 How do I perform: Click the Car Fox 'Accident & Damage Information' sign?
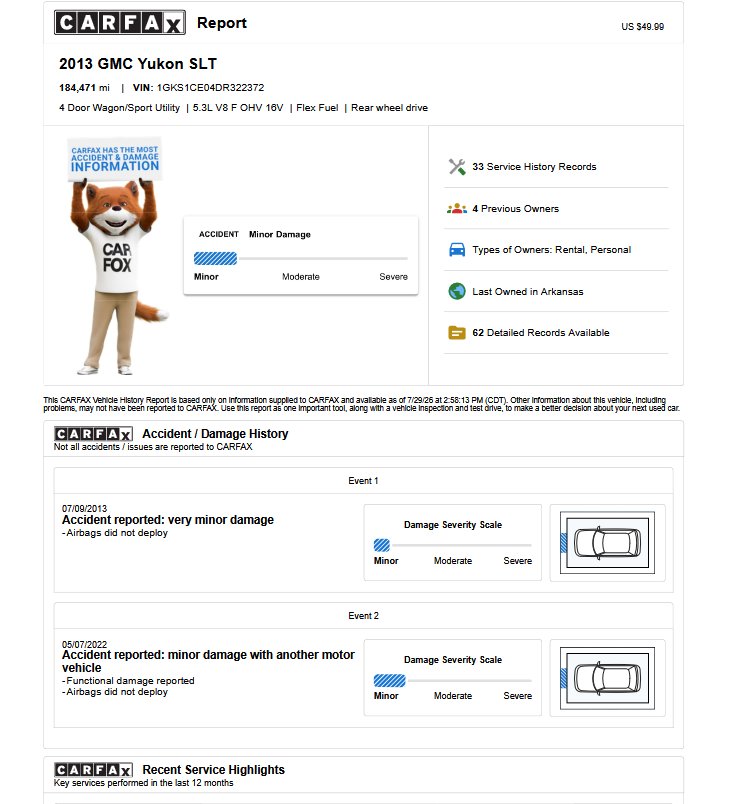coord(115,158)
